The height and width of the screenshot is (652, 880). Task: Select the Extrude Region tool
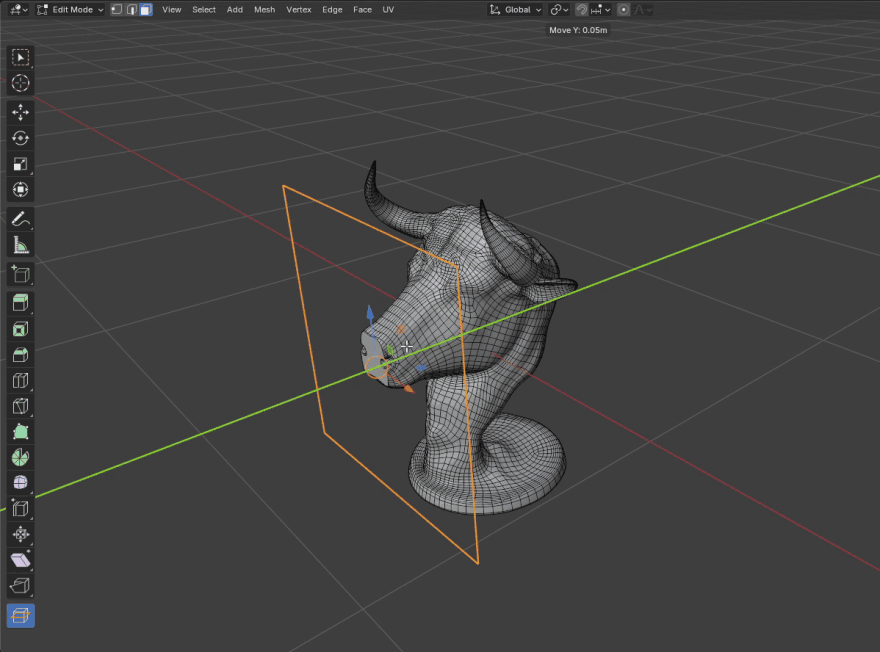(x=20, y=304)
